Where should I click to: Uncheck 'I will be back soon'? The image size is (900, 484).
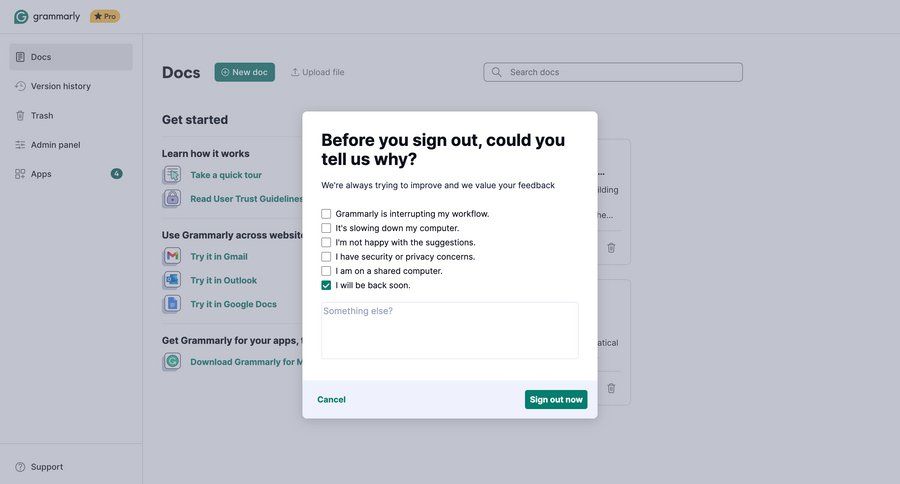click(x=326, y=285)
